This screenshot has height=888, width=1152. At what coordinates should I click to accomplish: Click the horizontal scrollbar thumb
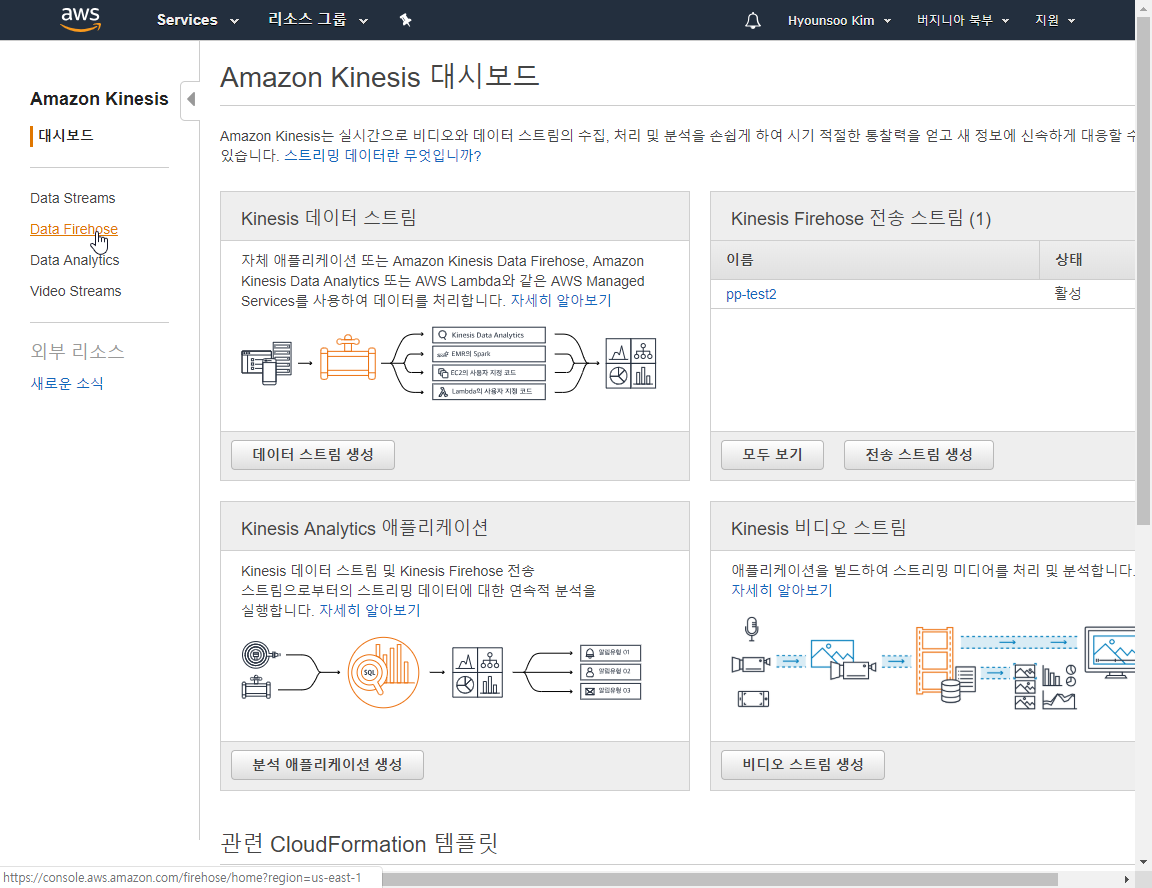[x=720, y=879]
